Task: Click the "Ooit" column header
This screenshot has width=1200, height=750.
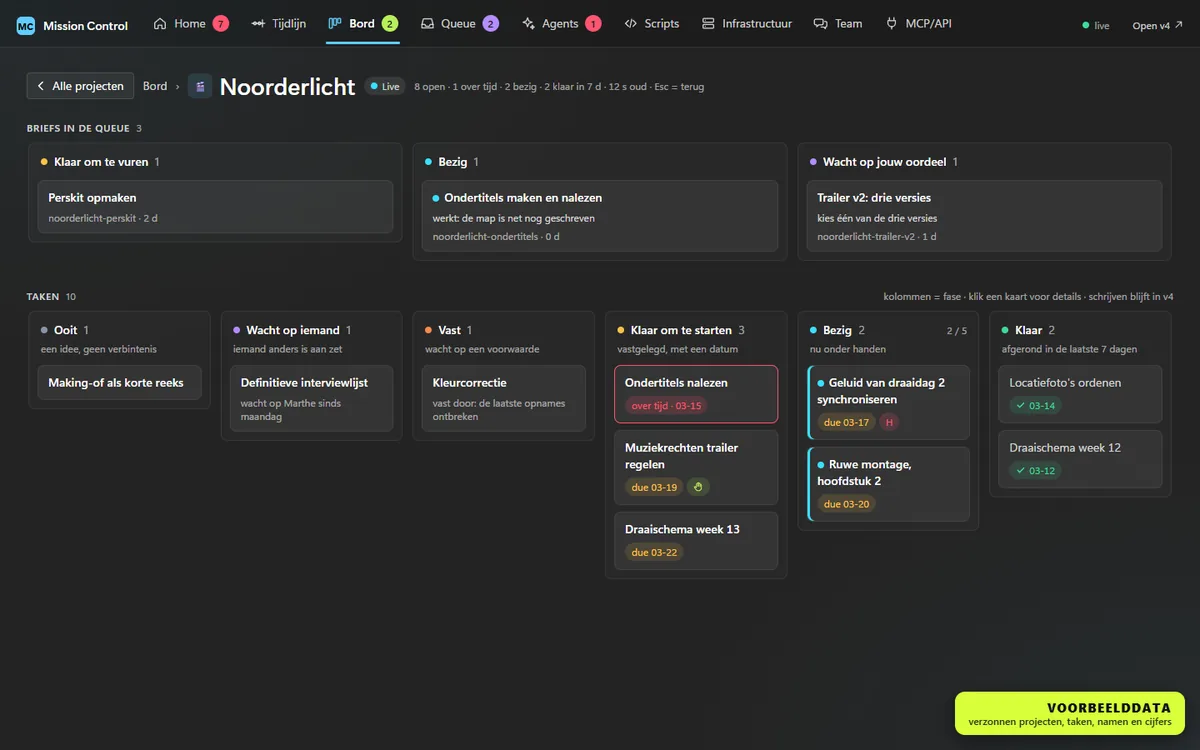Action: click(x=65, y=330)
